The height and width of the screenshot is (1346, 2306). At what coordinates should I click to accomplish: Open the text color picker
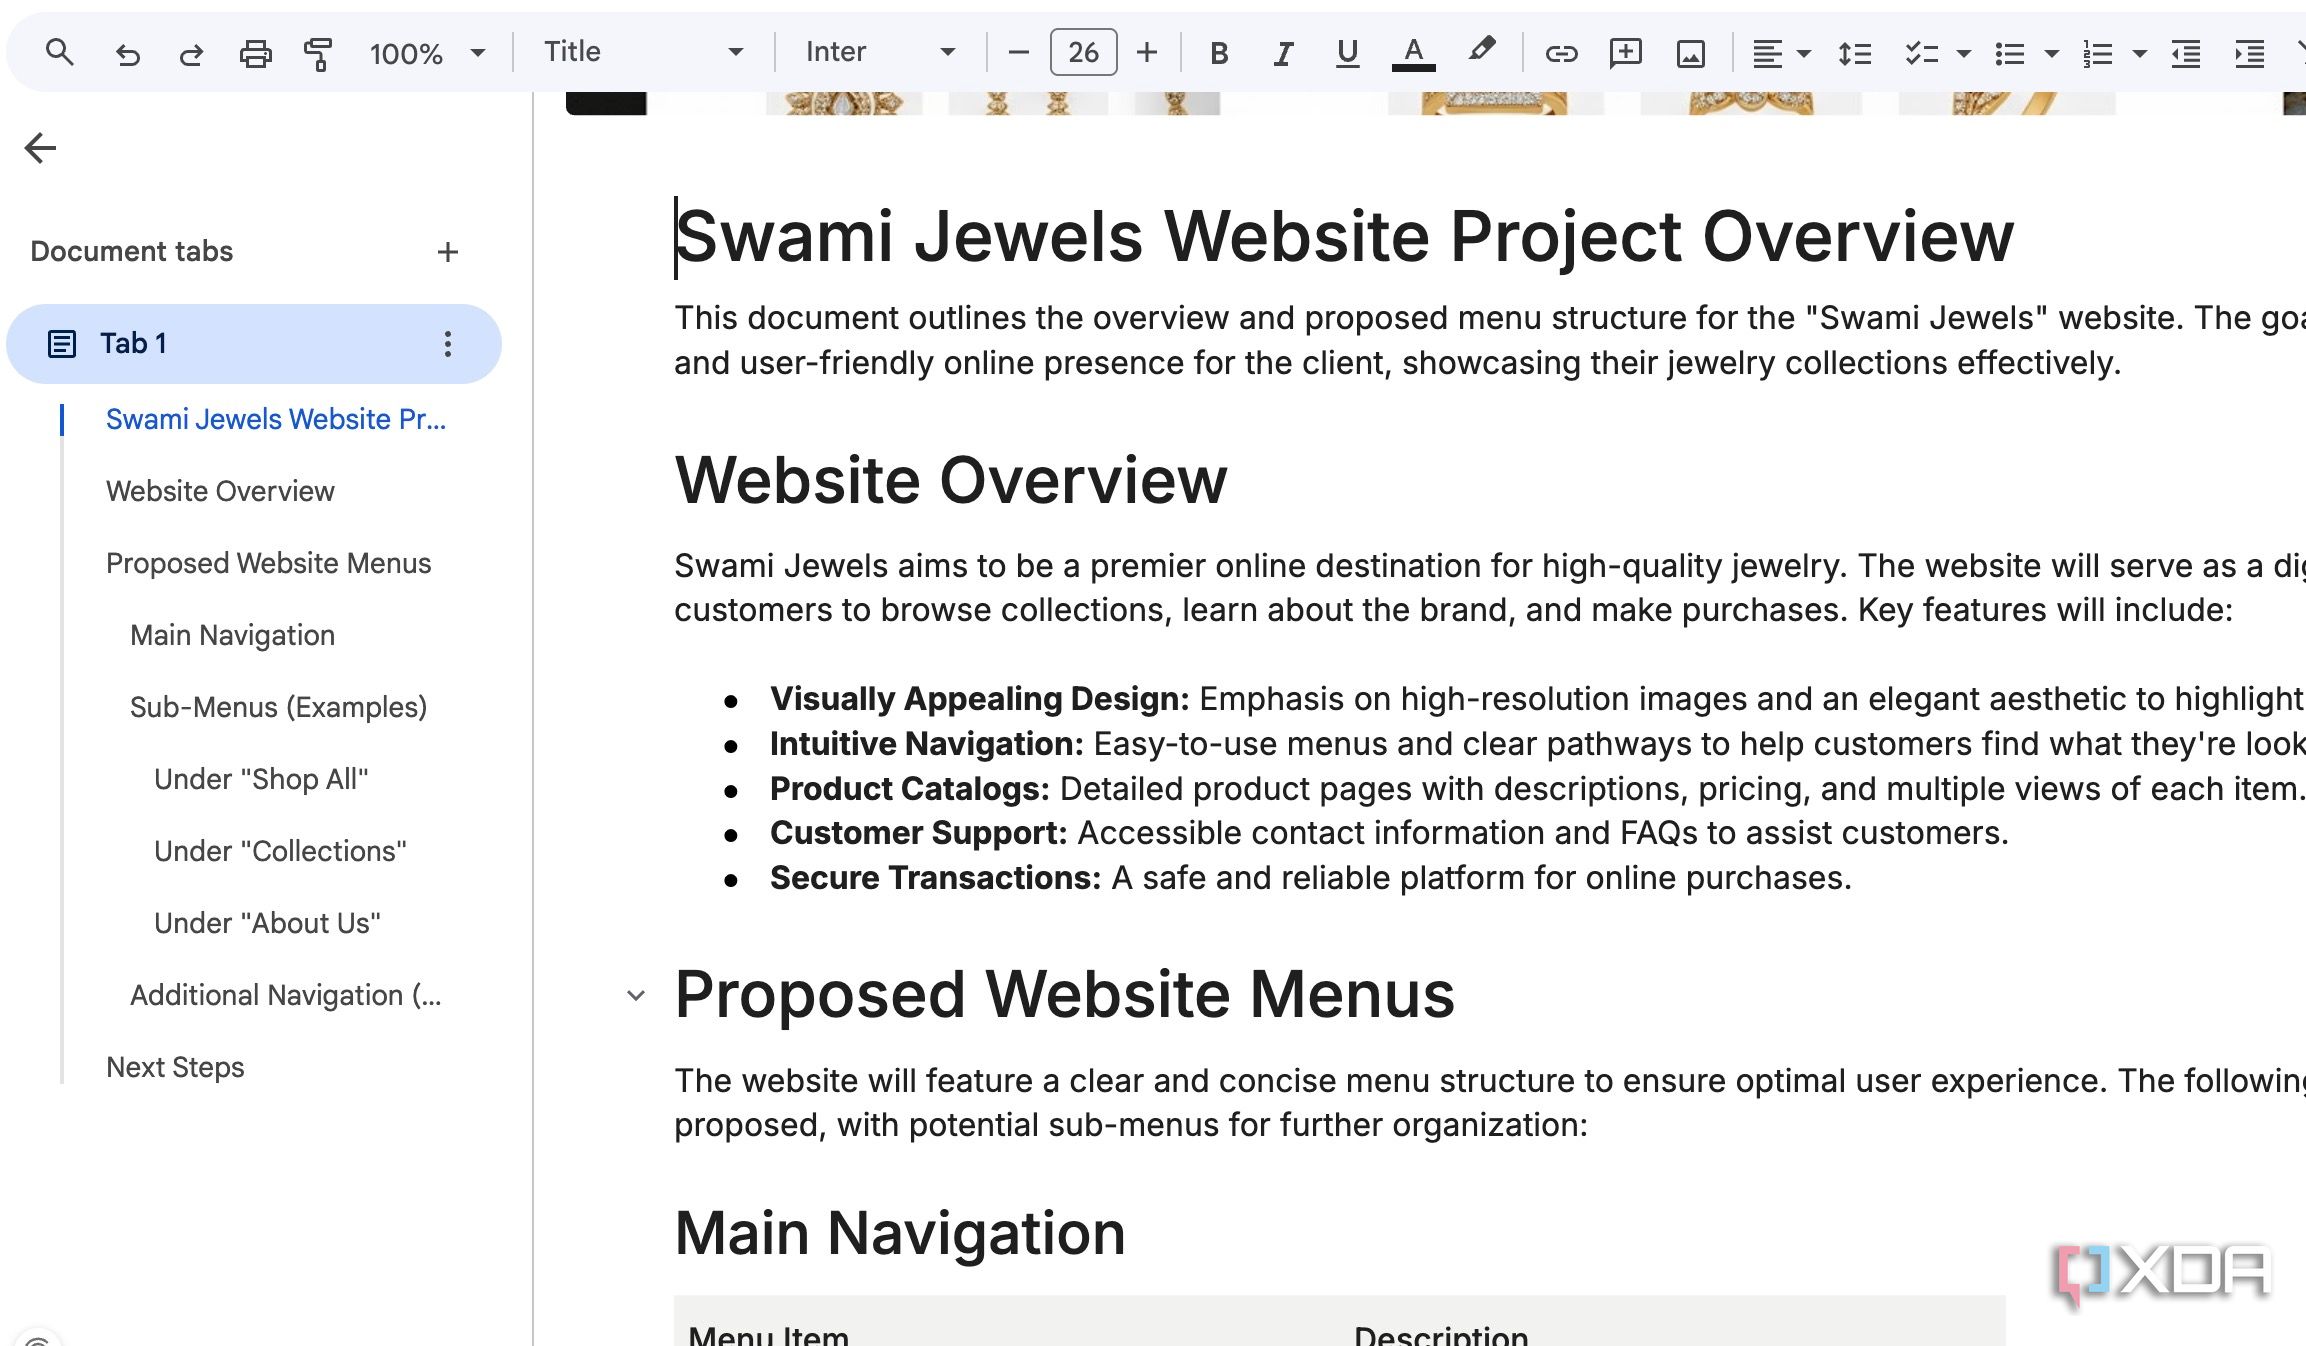1413,53
